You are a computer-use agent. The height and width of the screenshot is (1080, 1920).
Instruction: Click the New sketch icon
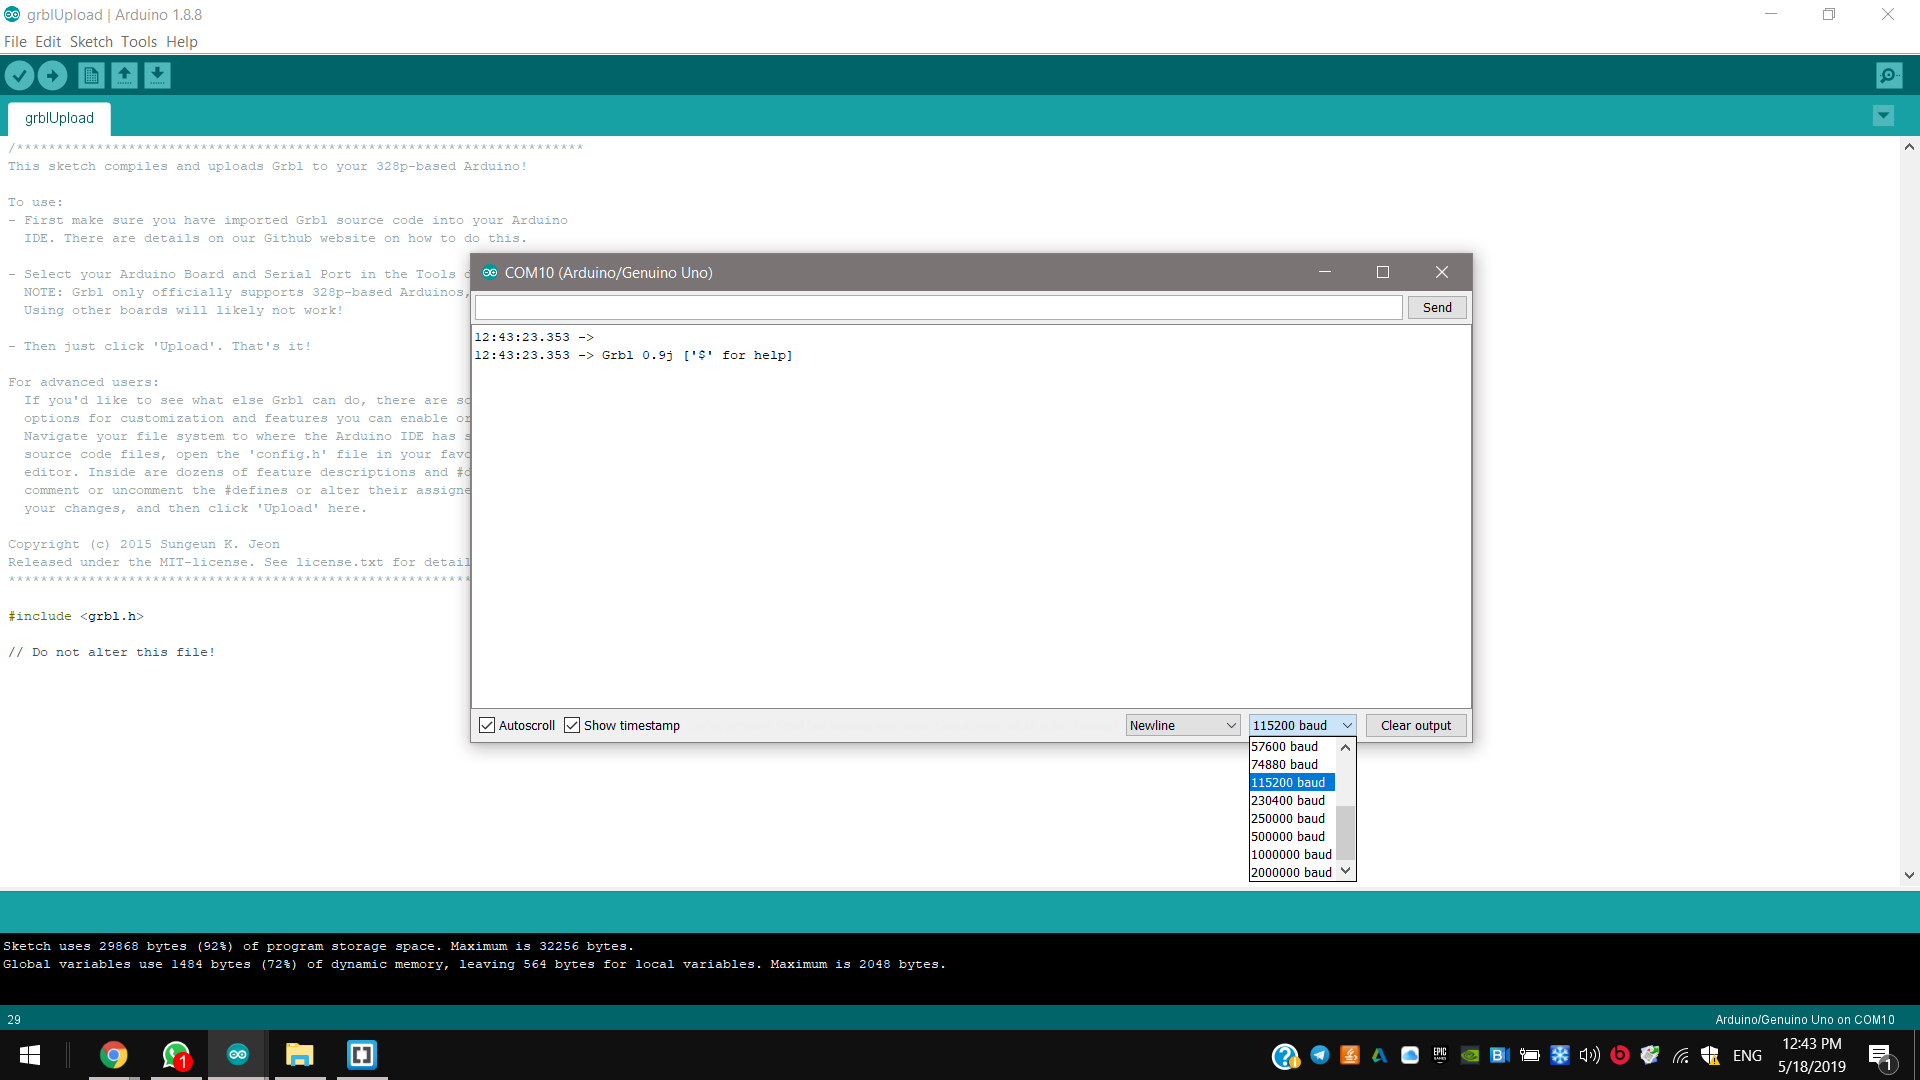pyautogui.click(x=91, y=75)
